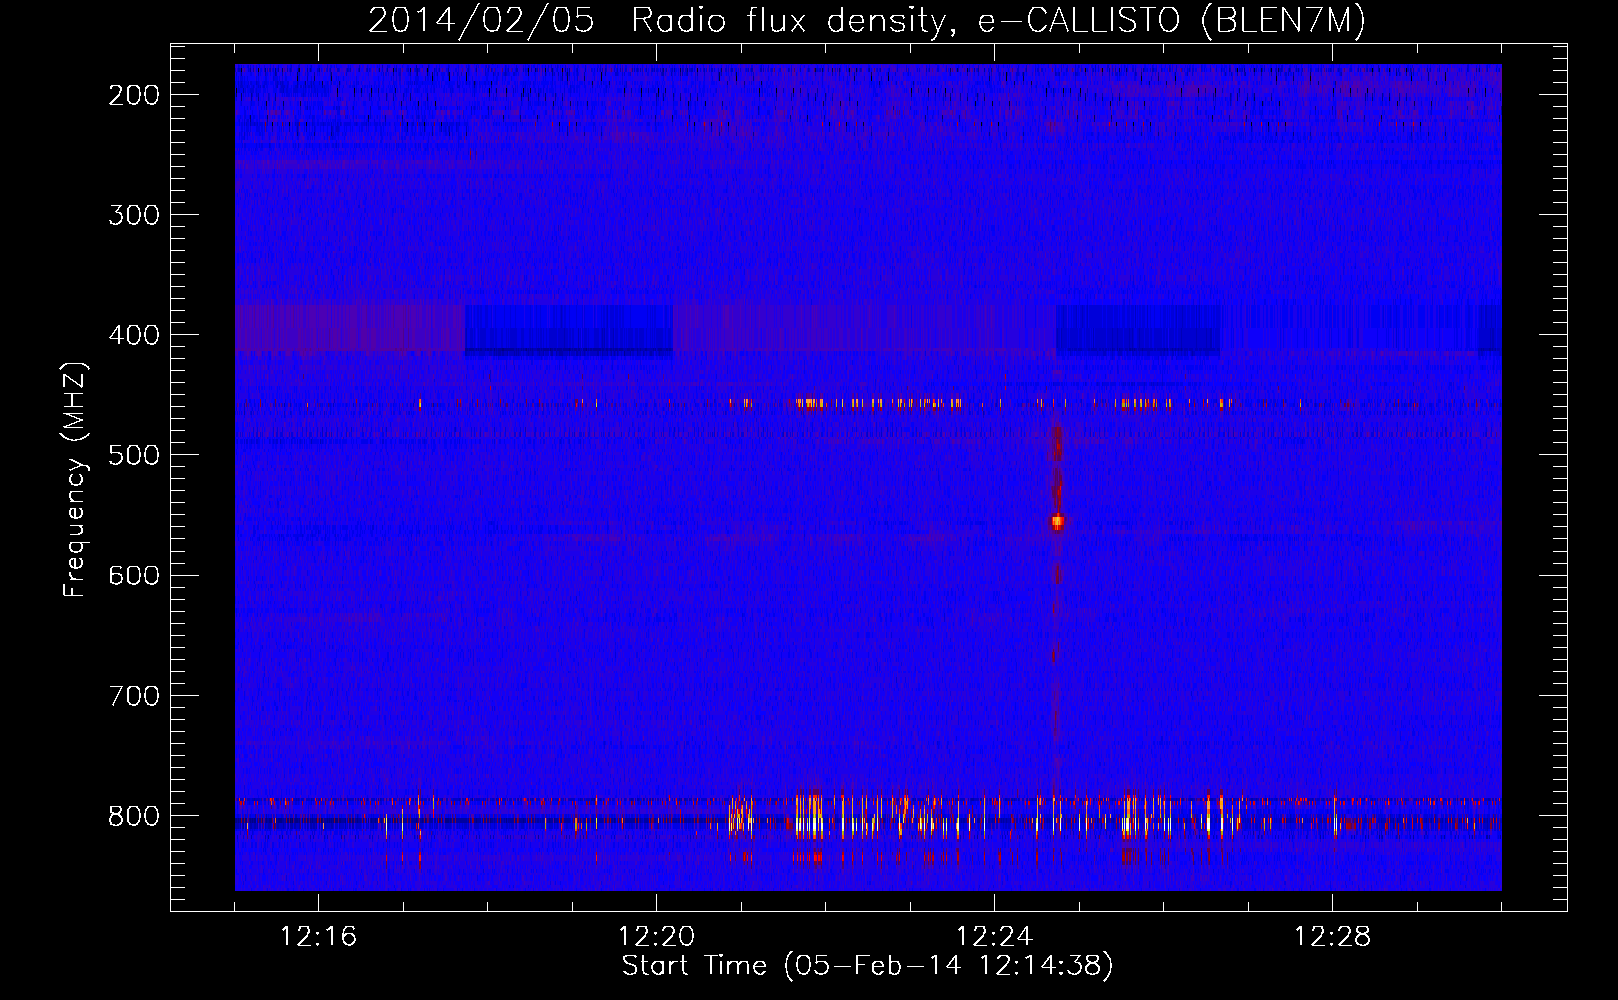
Task: Select the 'Frequency (MHZ)' y-axis label
Action: pos(75,480)
